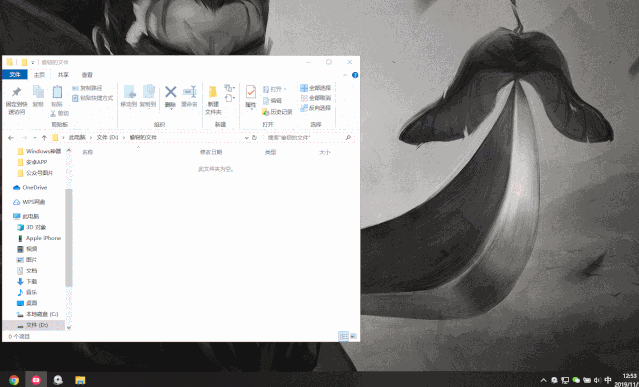Switch to Details view in the status bar

(x=344, y=336)
